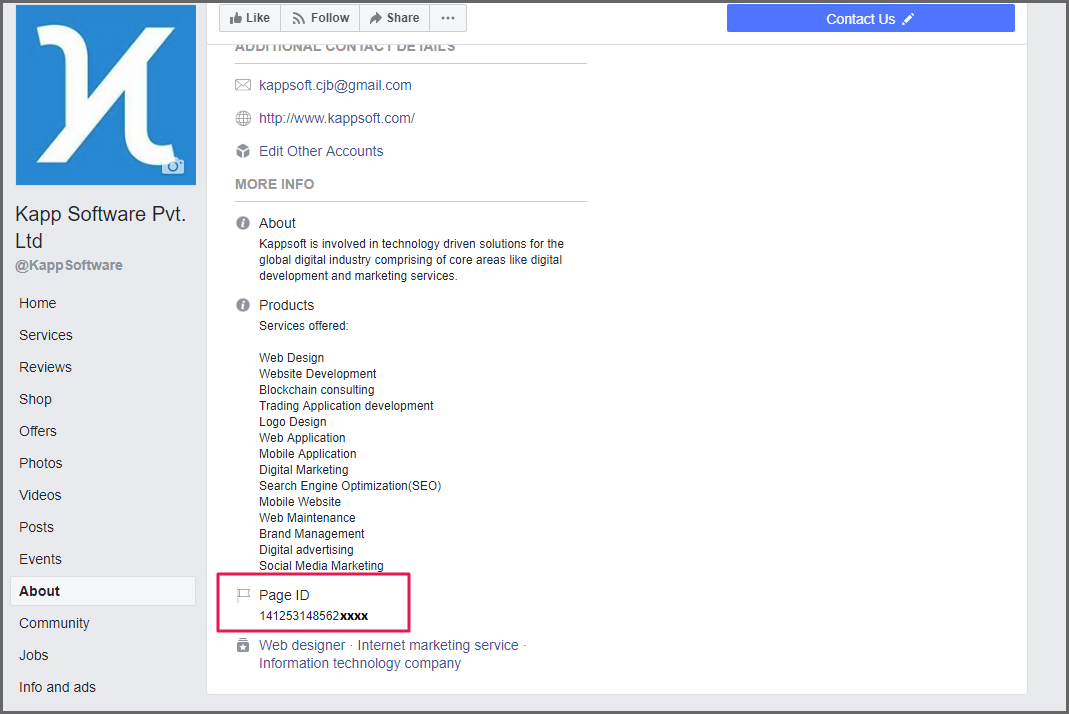Click the envelope email icon
The height and width of the screenshot is (714, 1069).
click(243, 85)
